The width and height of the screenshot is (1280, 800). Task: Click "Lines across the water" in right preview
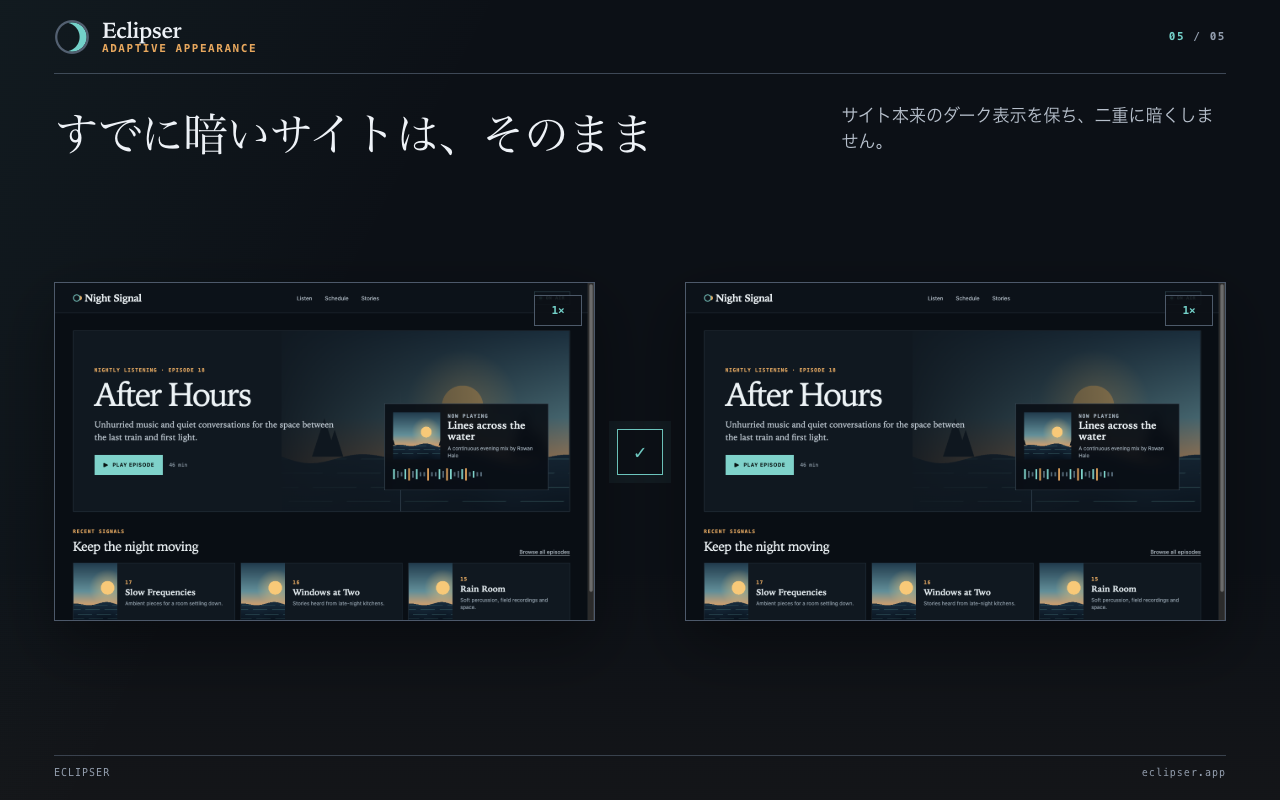(x=1118, y=431)
